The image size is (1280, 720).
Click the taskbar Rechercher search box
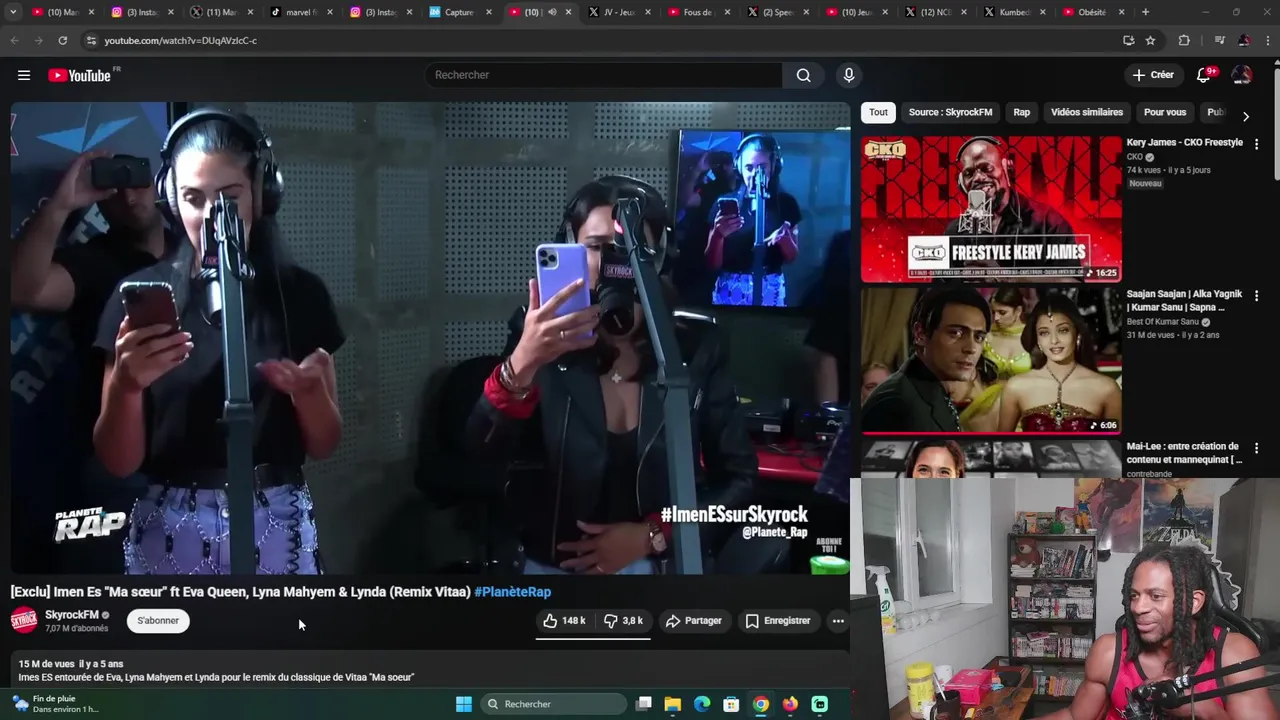553,704
